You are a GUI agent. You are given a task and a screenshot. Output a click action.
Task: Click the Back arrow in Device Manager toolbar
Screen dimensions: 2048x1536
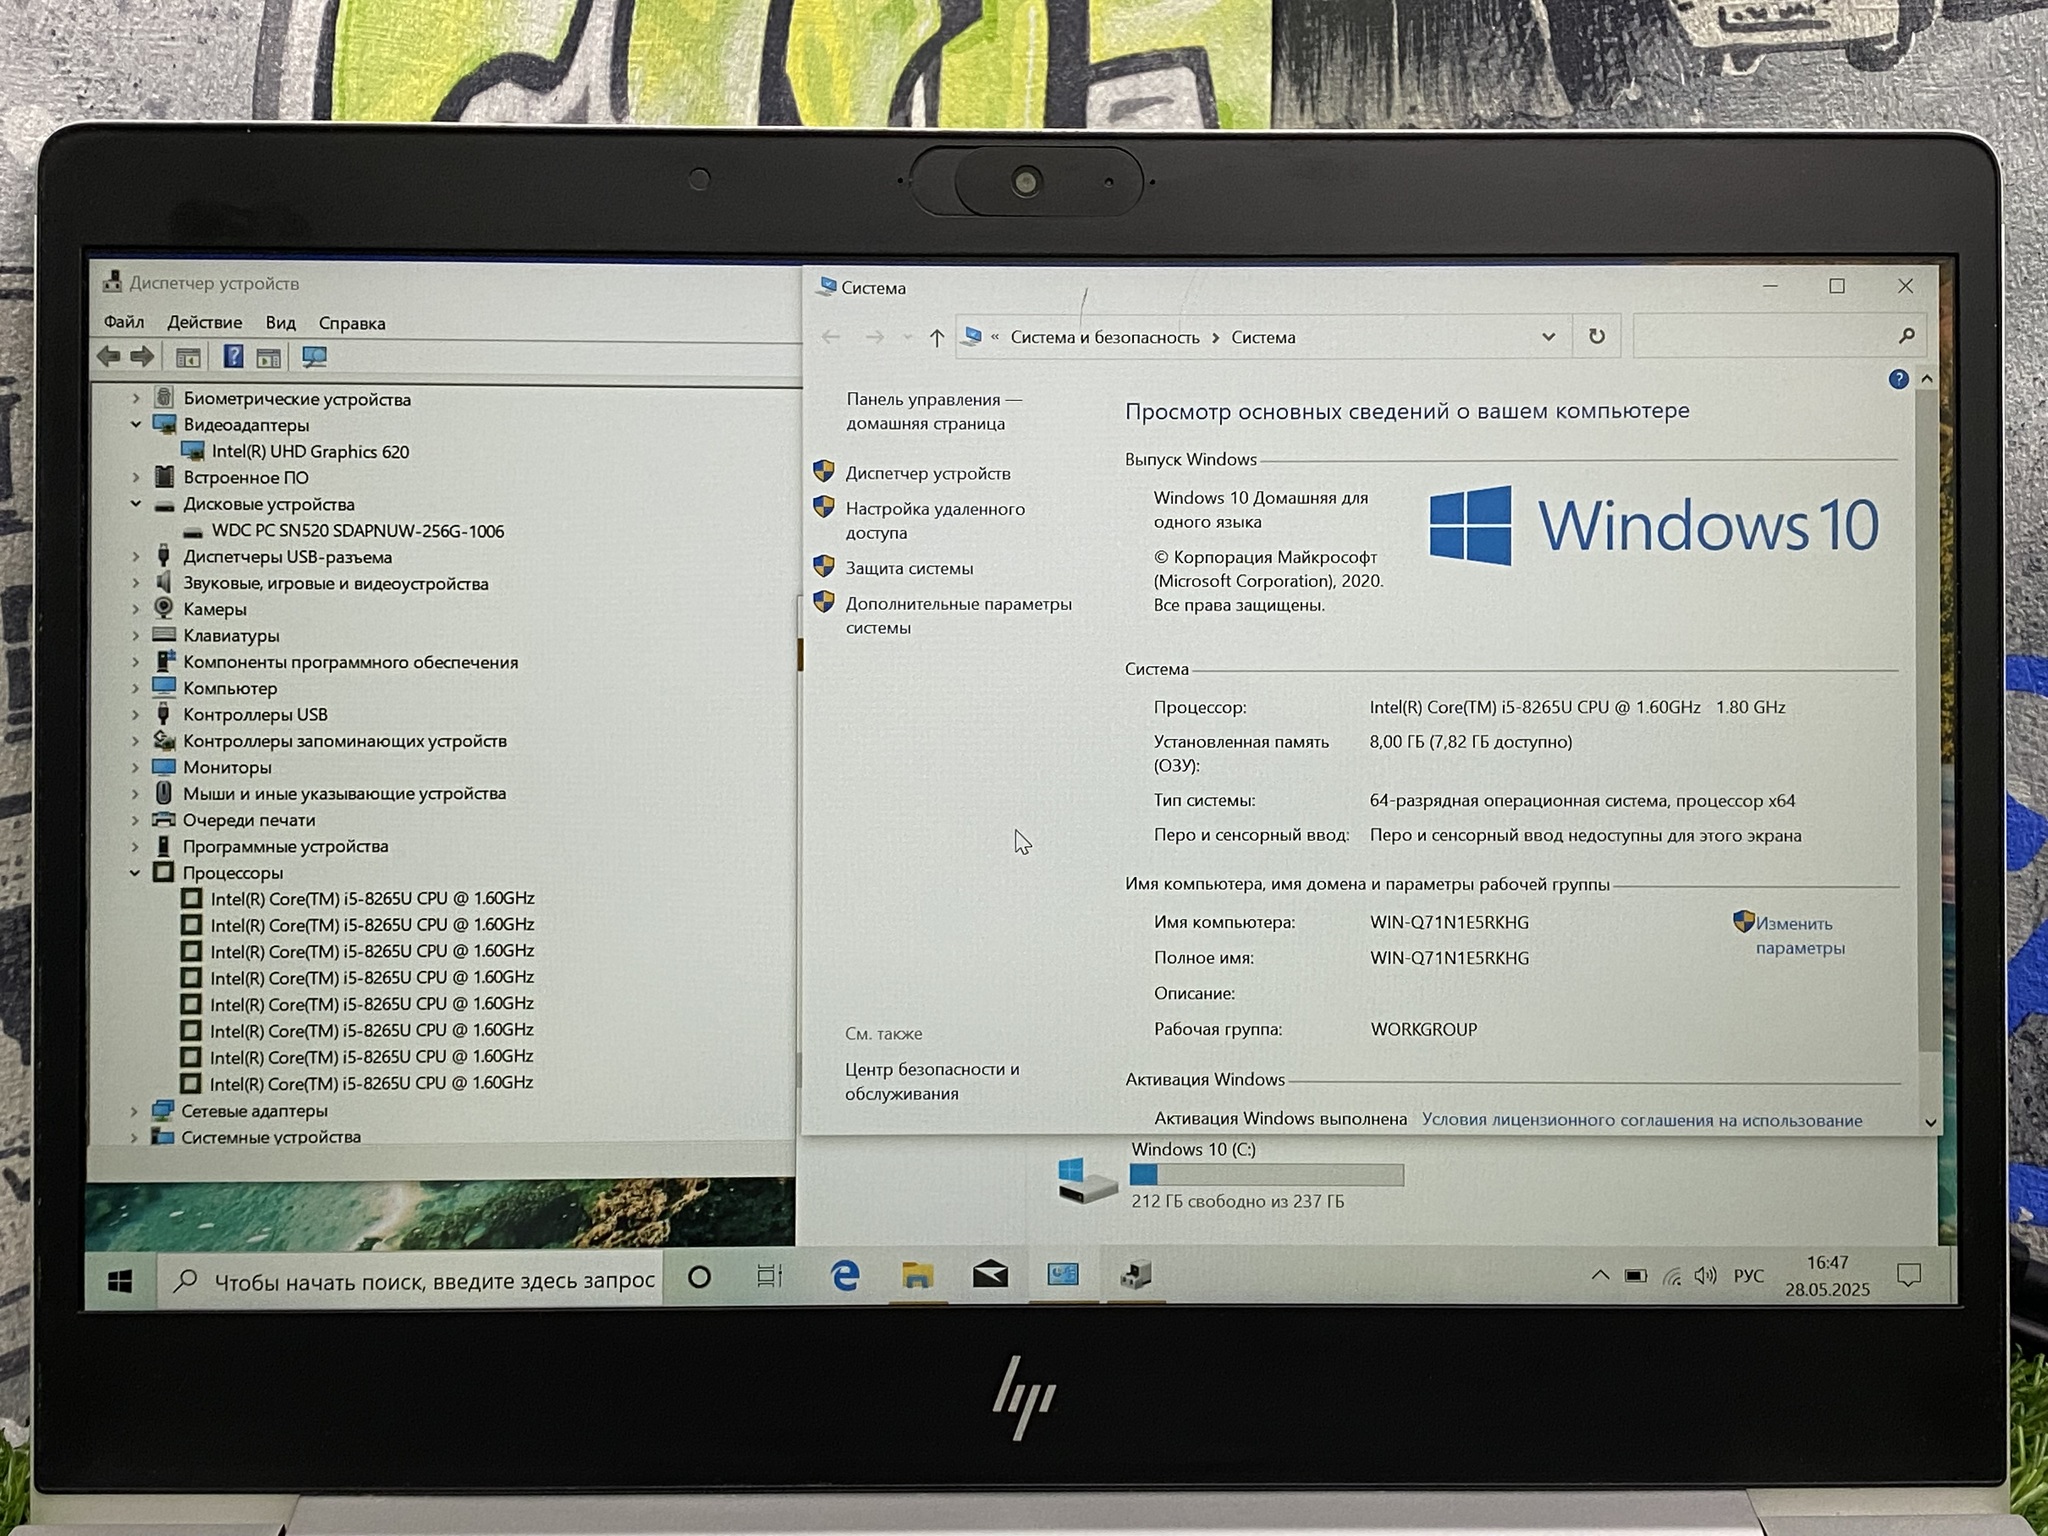pyautogui.click(x=109, y=357)
